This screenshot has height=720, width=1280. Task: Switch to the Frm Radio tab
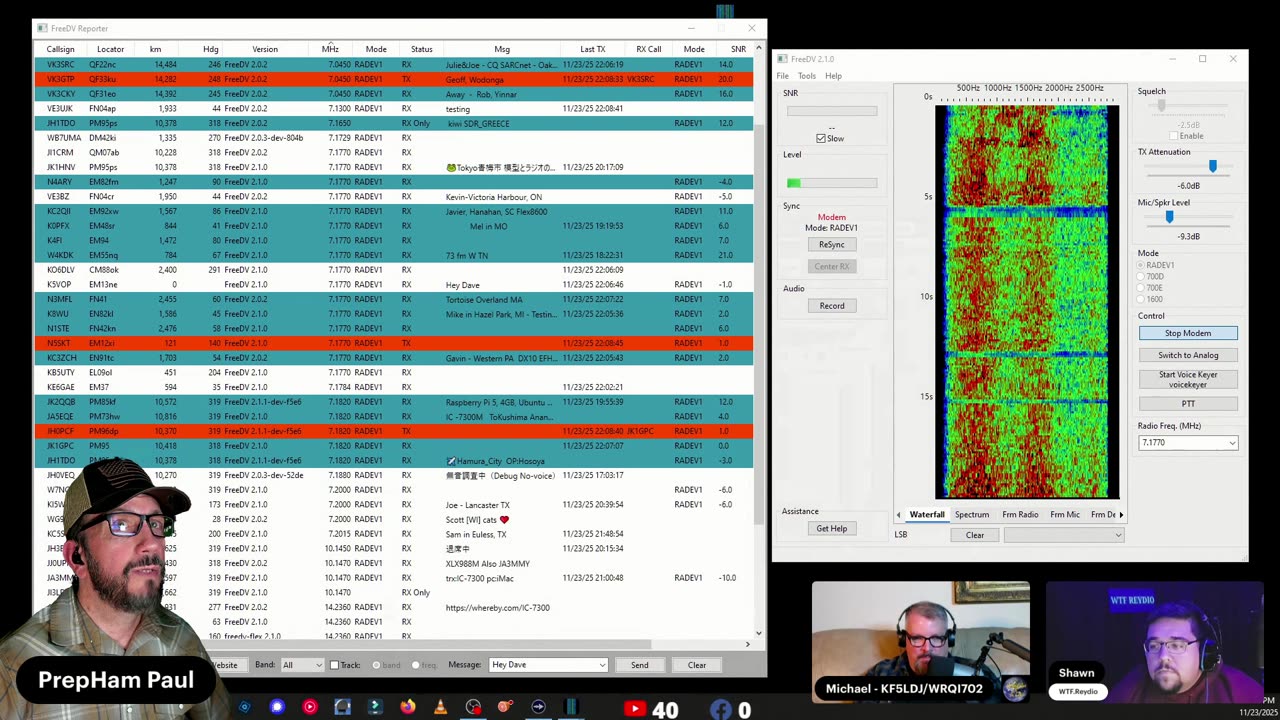[x=1020, y=515]
